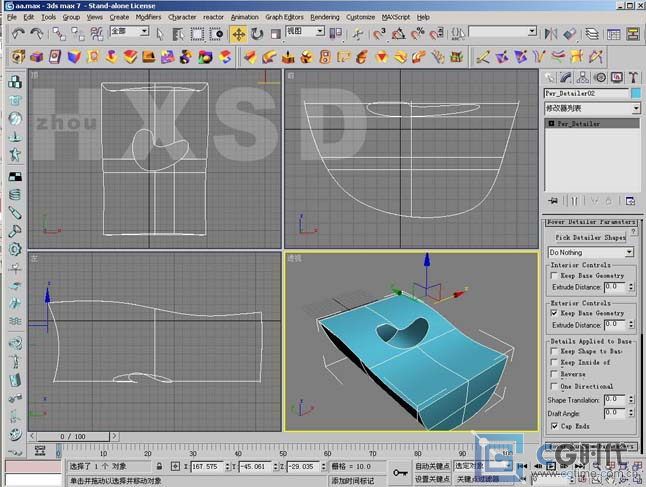Viewport: 646px width, 487px height.
Task: Open the Motion command panel tab
Action: point(600,77)
